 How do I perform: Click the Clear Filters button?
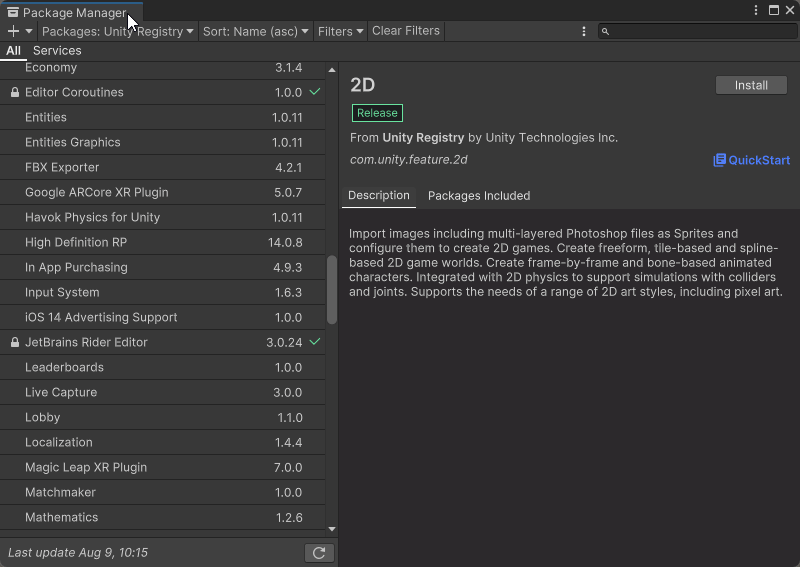(406, 31)
